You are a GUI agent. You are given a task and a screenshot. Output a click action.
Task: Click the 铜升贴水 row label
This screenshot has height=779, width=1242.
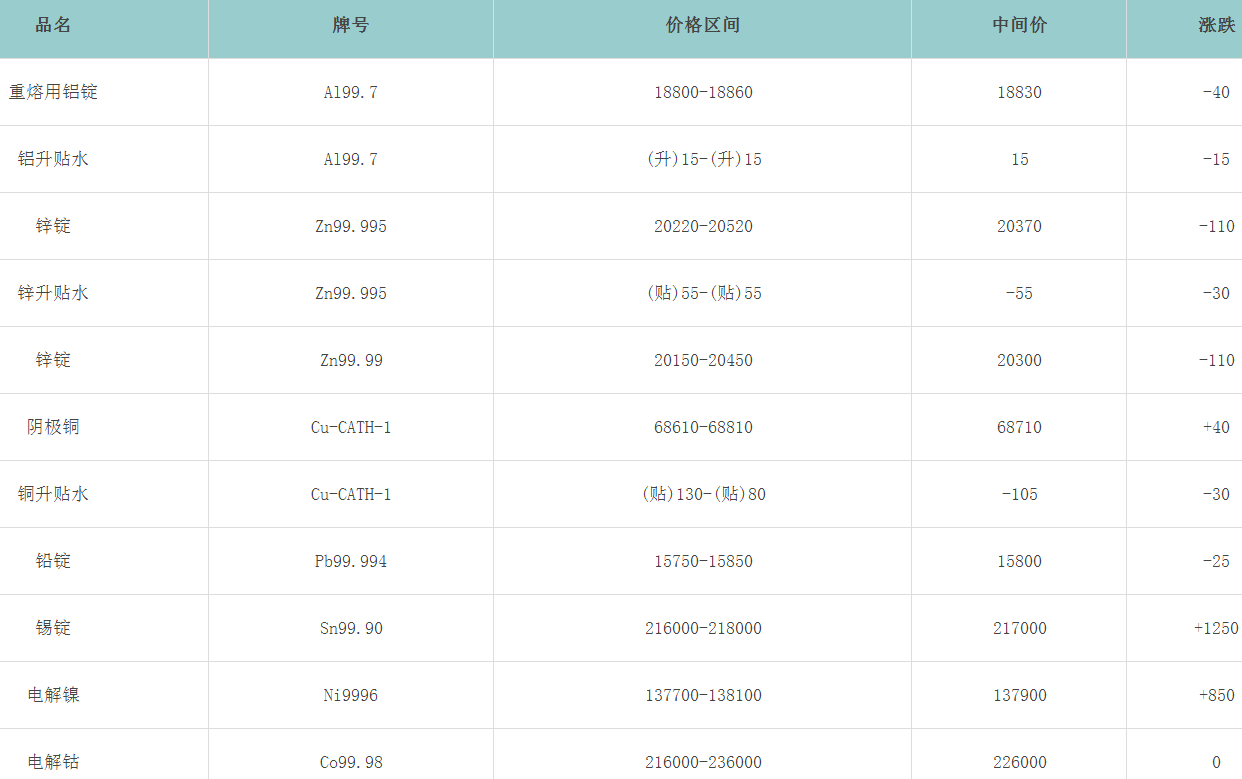[x=53, y=494]
